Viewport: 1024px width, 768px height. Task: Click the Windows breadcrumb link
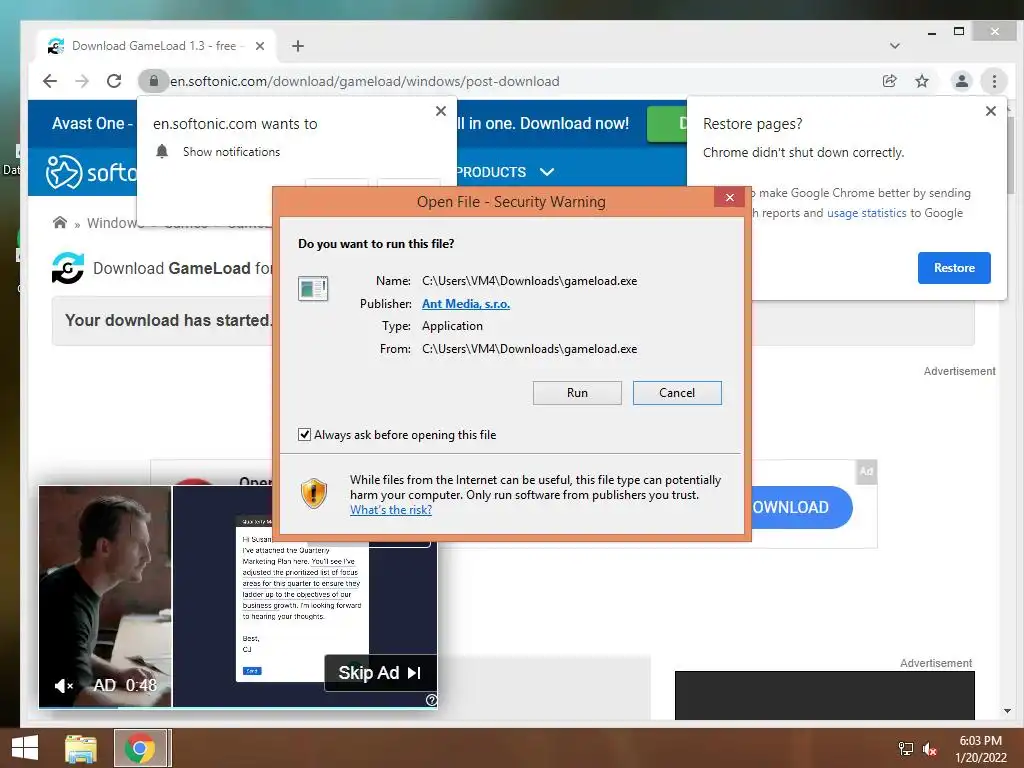pyautogui.click(x=114, y=223)
